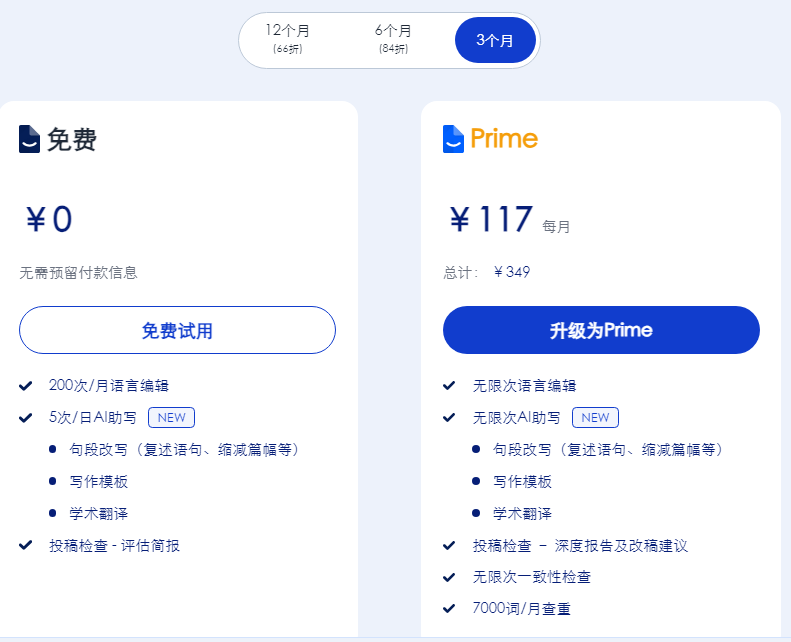791x642 pixels.
Task: Select the 12个月 (66折) billing option
Action: [288, 39]
